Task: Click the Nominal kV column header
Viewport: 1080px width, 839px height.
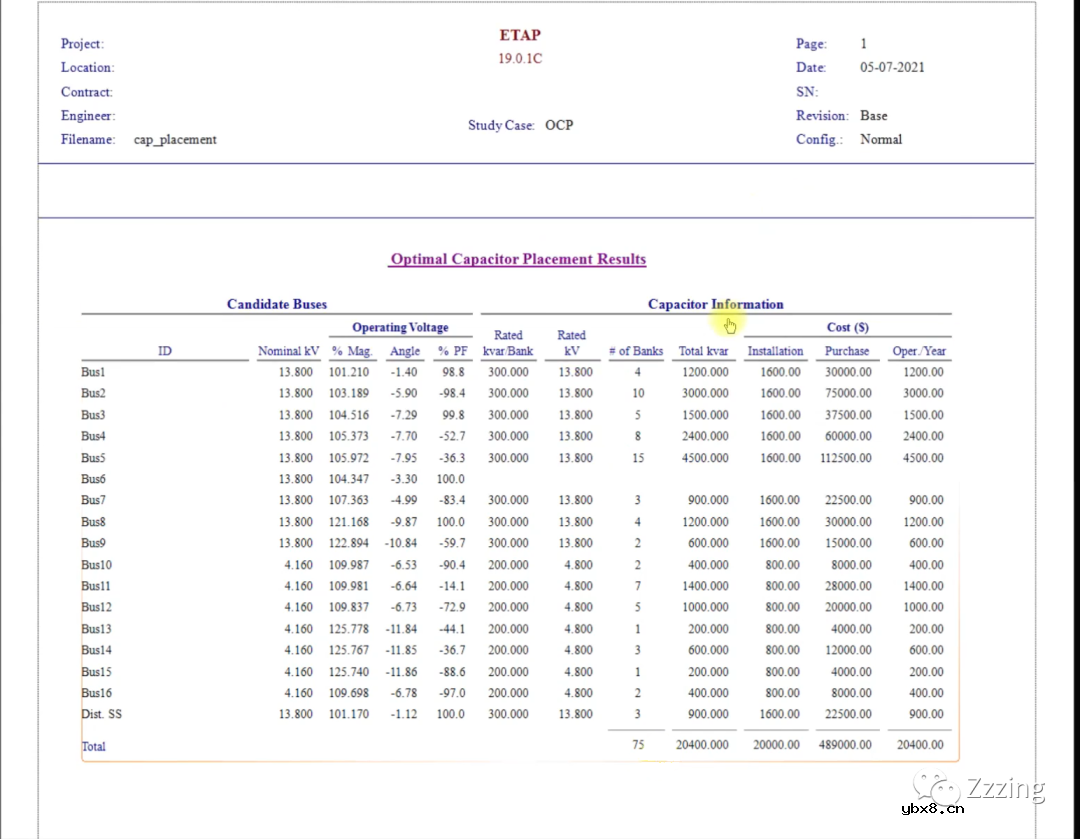Action: pyautogui.click(x=288, y=351)
